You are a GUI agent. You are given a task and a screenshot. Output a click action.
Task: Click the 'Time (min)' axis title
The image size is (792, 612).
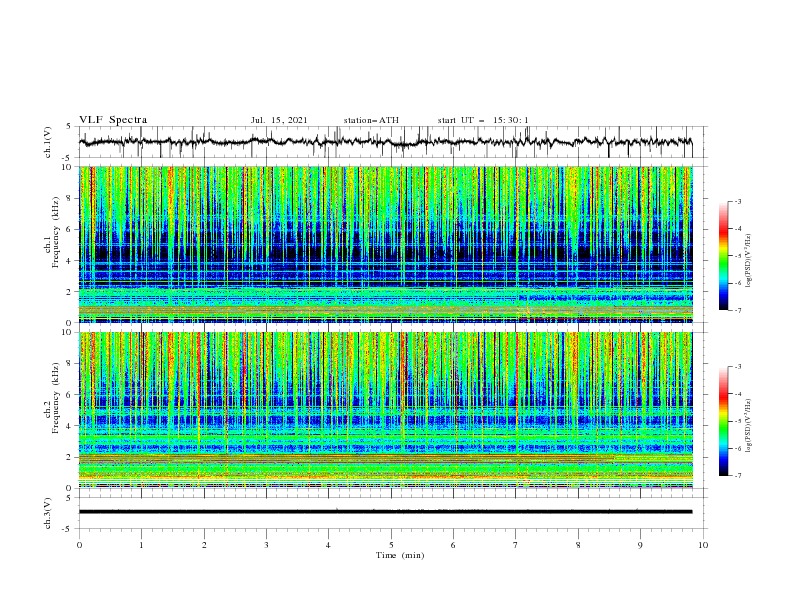[400, 555]
